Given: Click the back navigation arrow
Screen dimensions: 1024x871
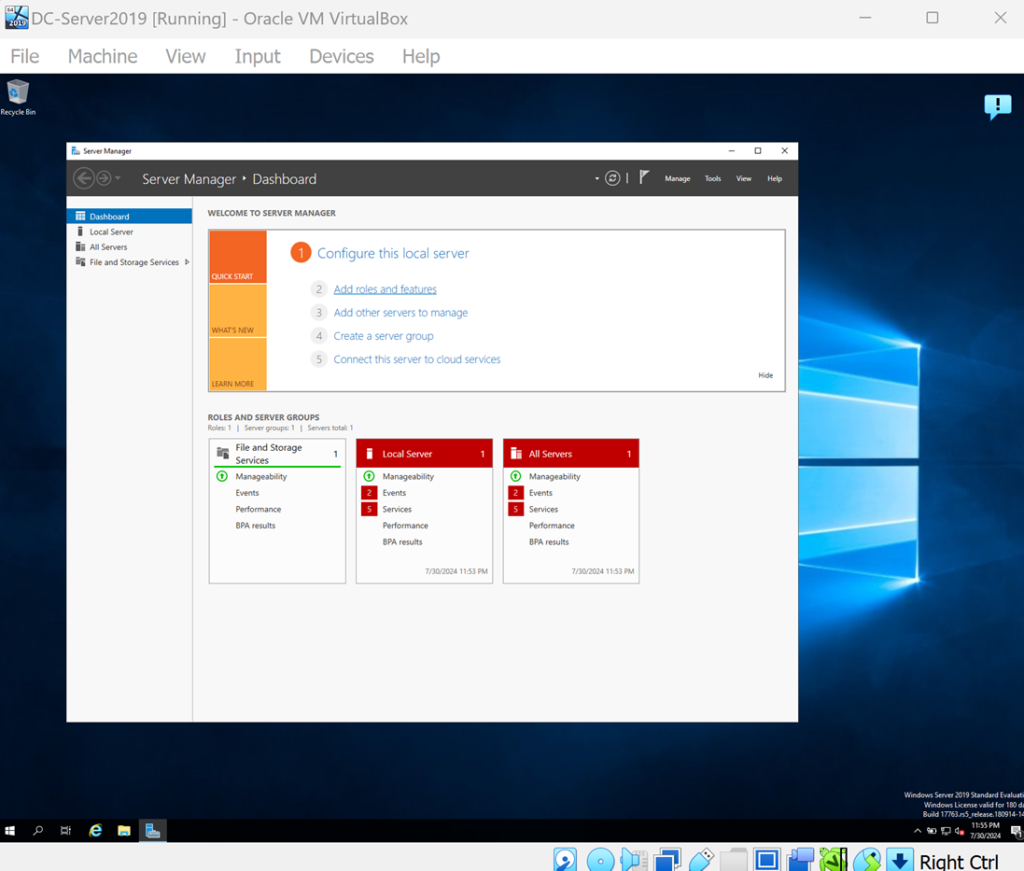Looking at the screenshot, I should click(x=84, y=179).
